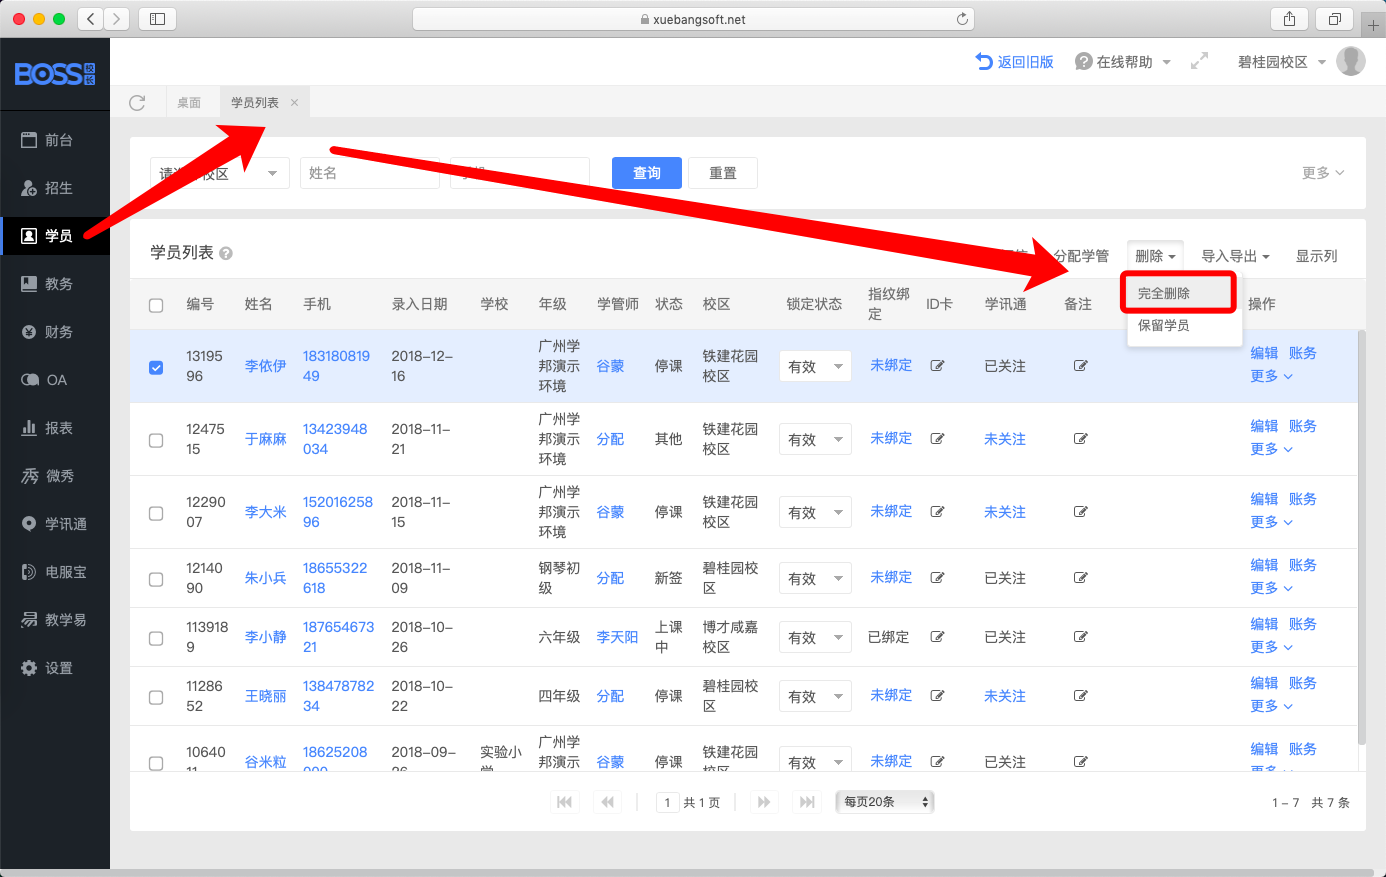Expand the 更多 filter options
This screenshot has width=1386, height=877.
pyautogui.click(x=1323, y=173)
